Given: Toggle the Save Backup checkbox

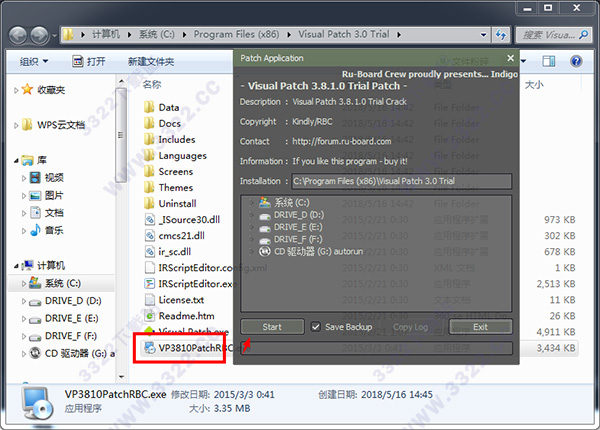Looking at the screenshot, I should [x=315, y=327].
